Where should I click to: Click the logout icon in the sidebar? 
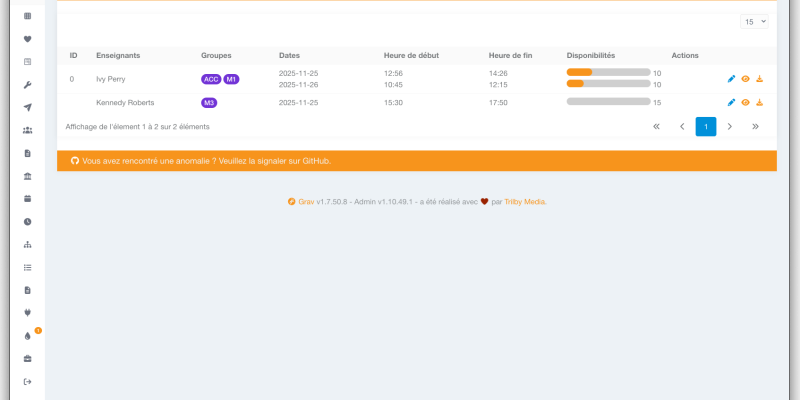(28, 382)
